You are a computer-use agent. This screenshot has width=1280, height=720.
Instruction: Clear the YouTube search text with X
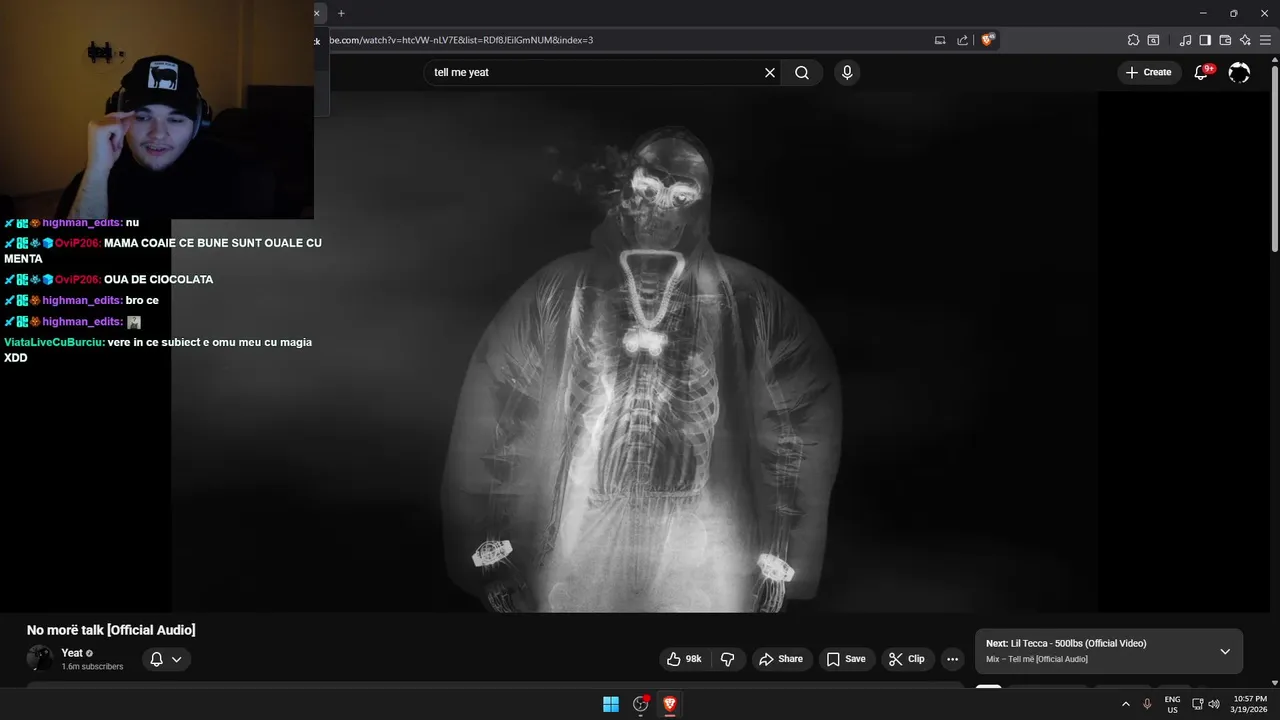(x=770, y=72)
